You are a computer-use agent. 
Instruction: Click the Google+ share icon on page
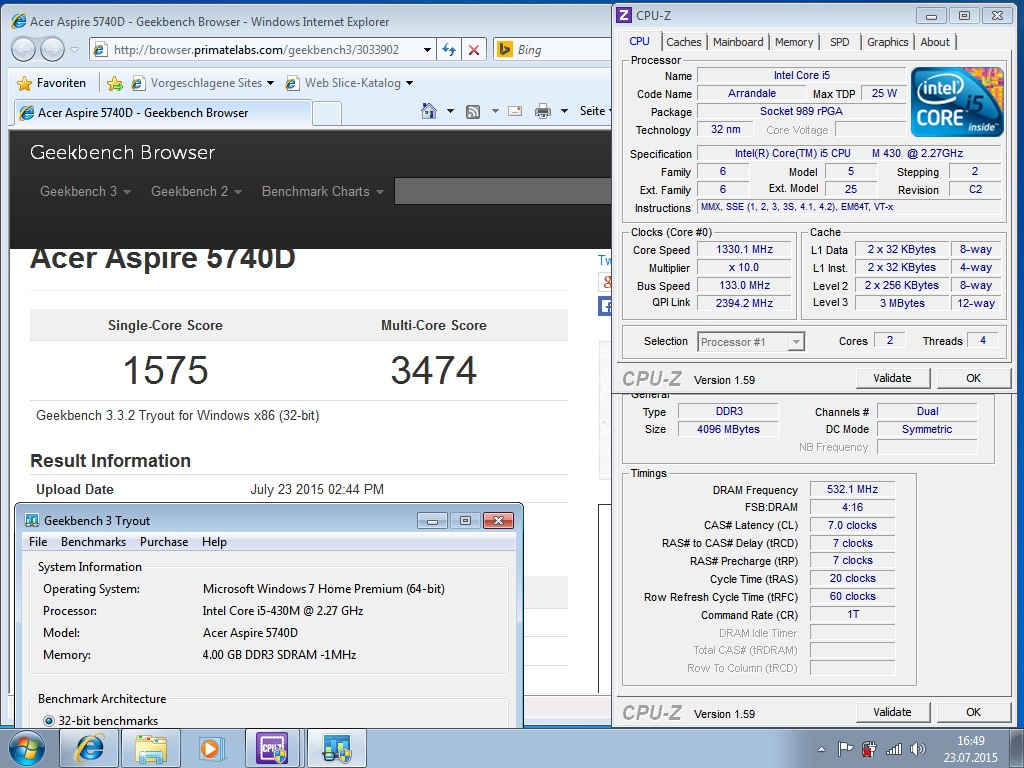tap(605, 281)
